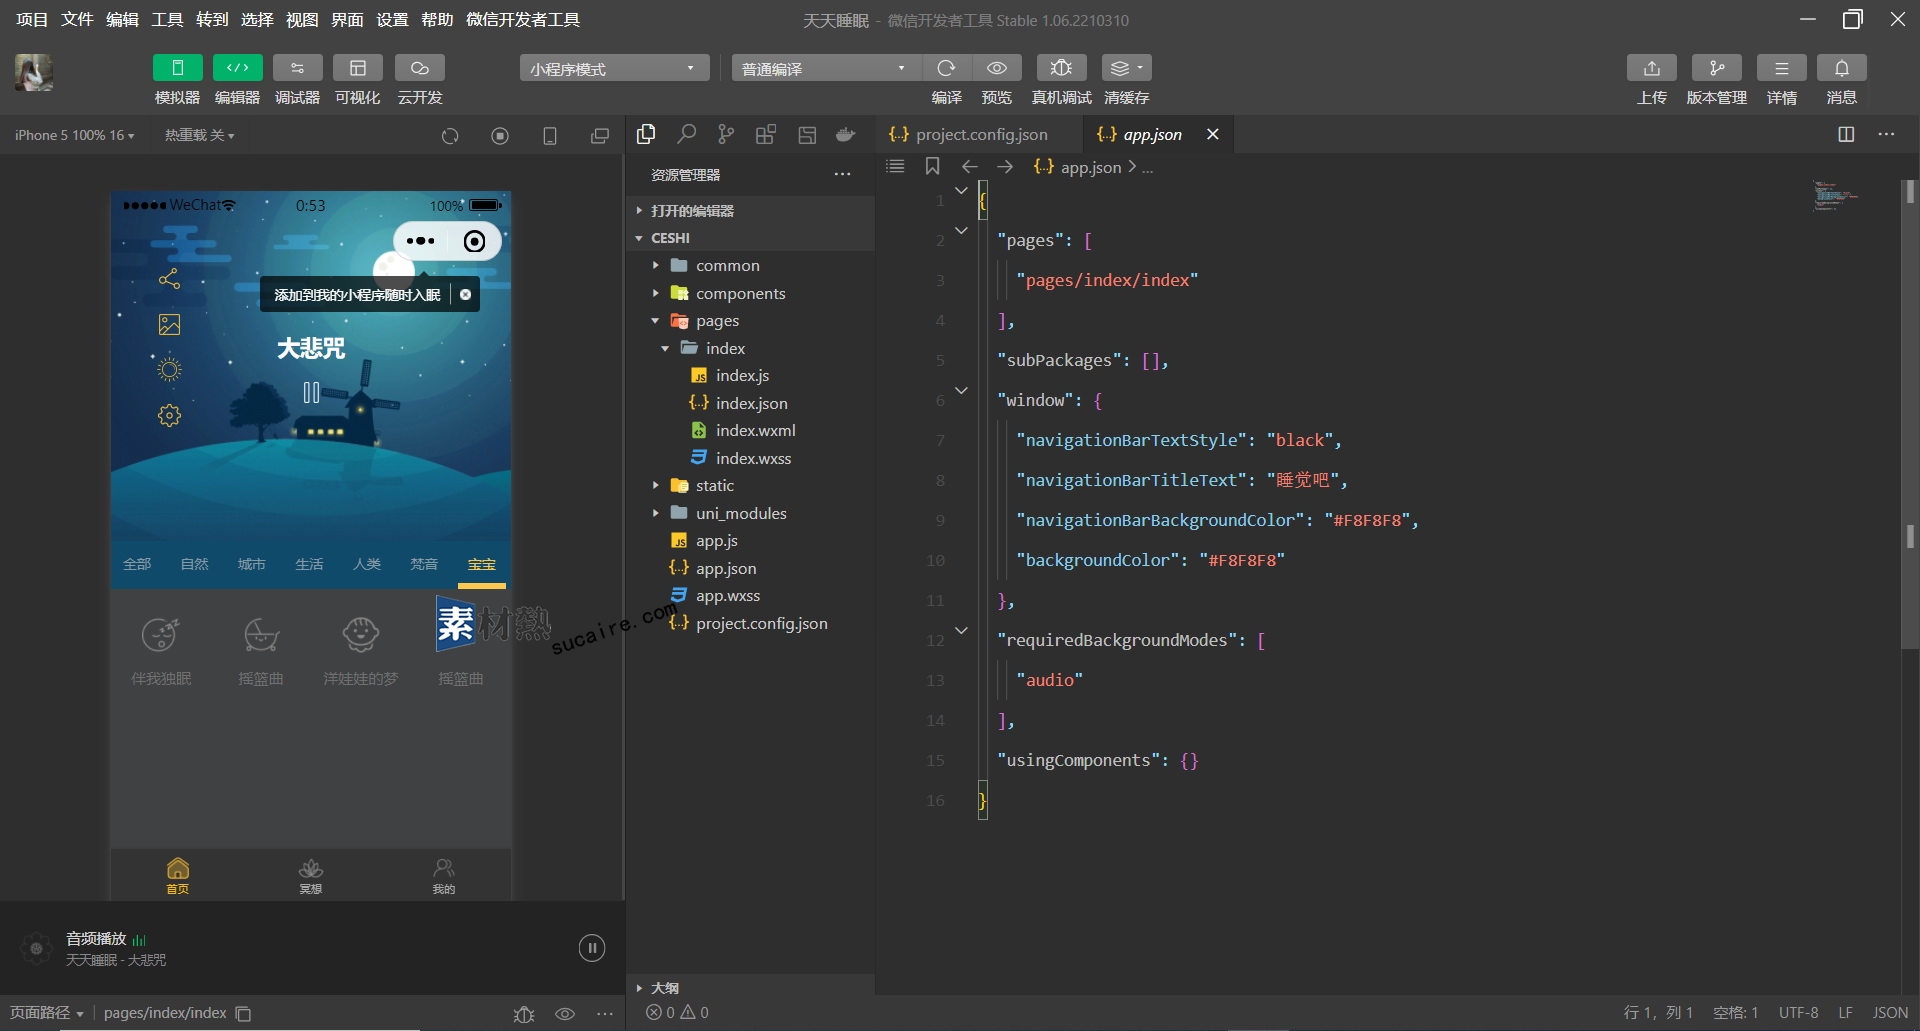
Task: Open Version Management (版本管理)
Action: coord(1716,68)
